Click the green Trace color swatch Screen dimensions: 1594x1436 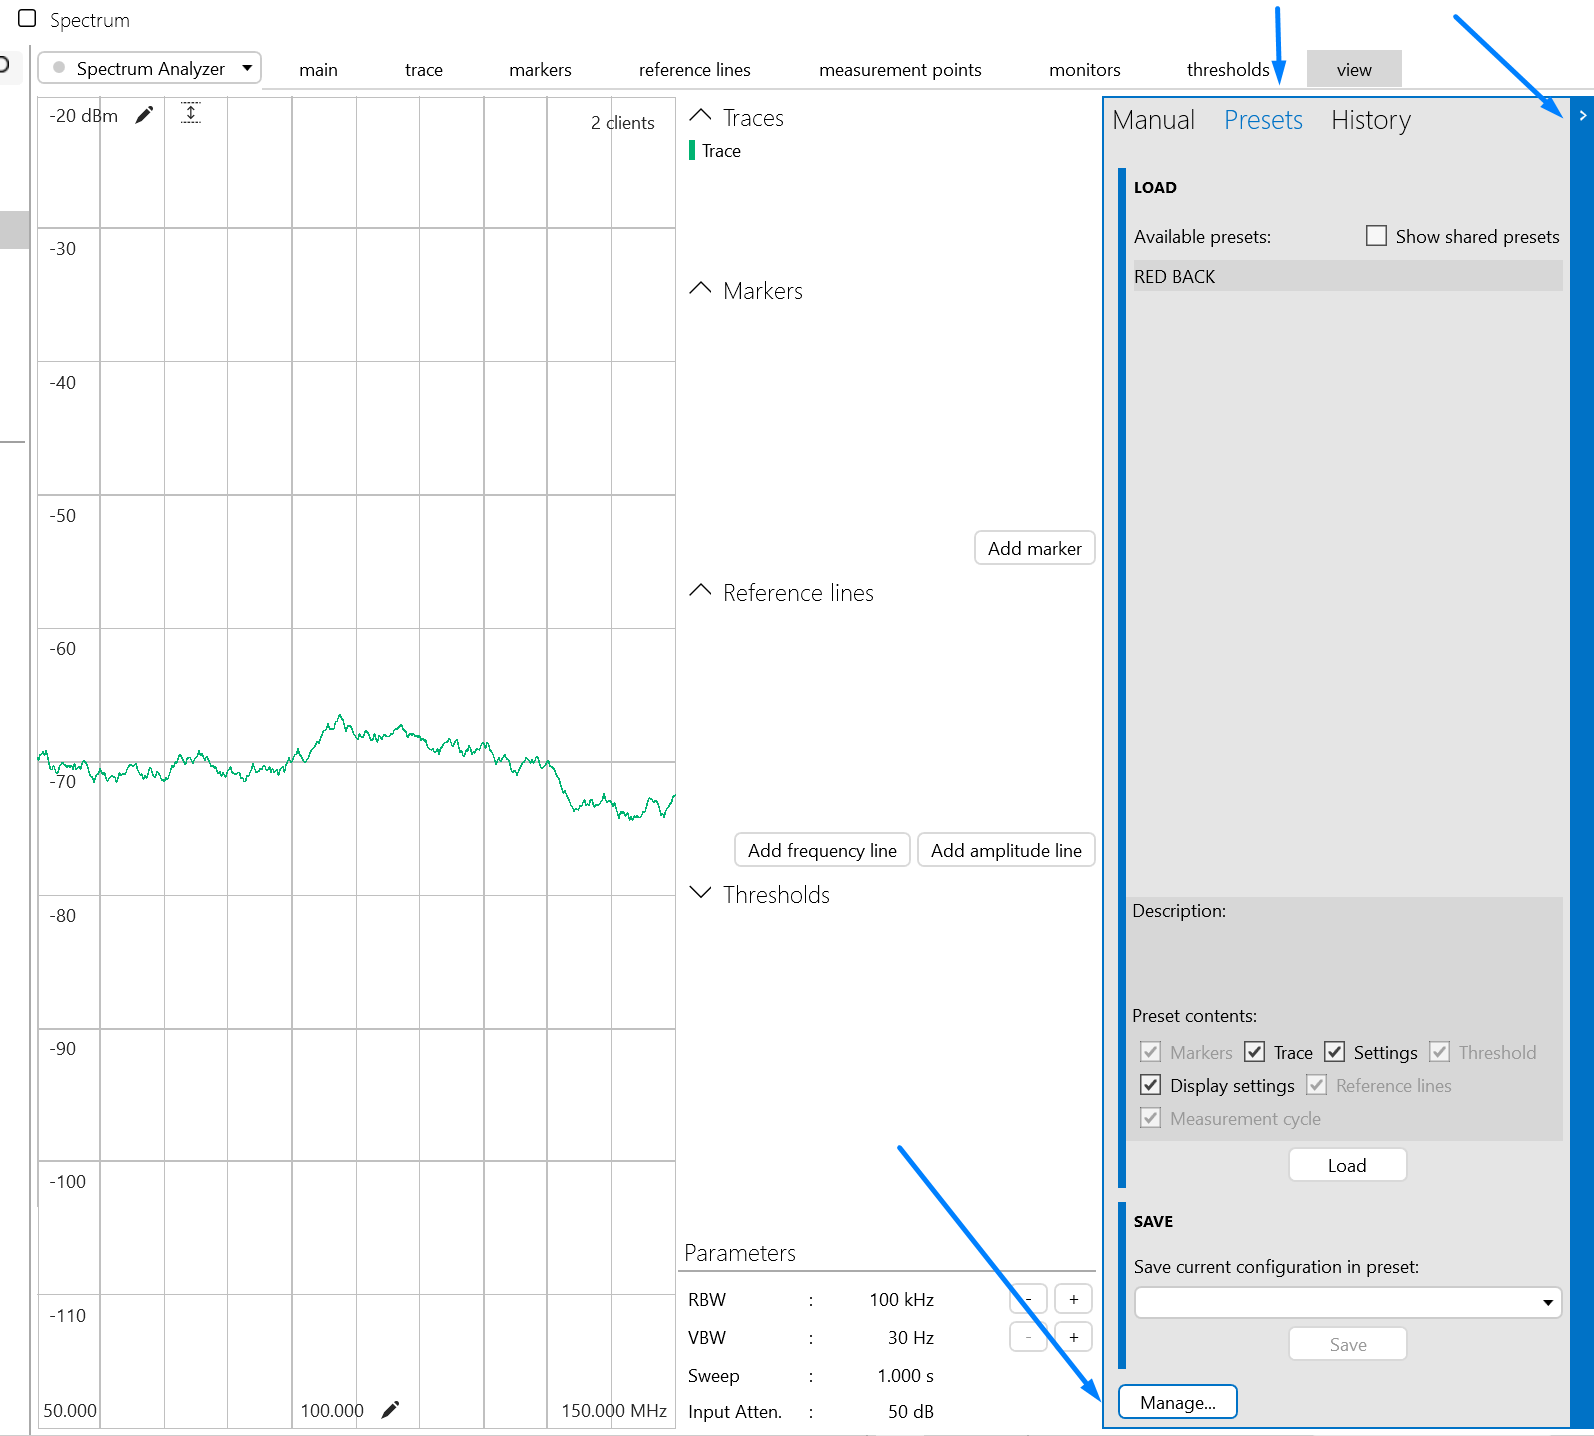[x=692, y=151]
